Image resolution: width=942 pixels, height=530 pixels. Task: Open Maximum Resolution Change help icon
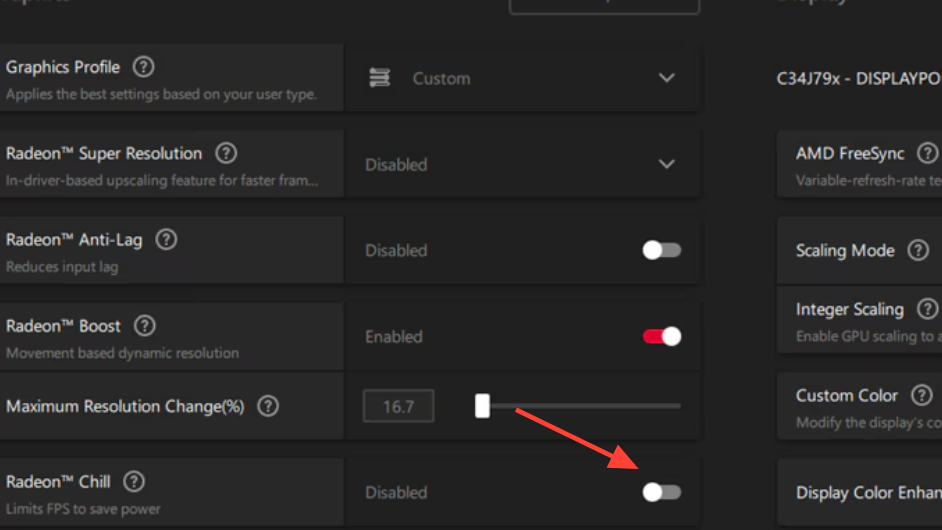[268, 406]
